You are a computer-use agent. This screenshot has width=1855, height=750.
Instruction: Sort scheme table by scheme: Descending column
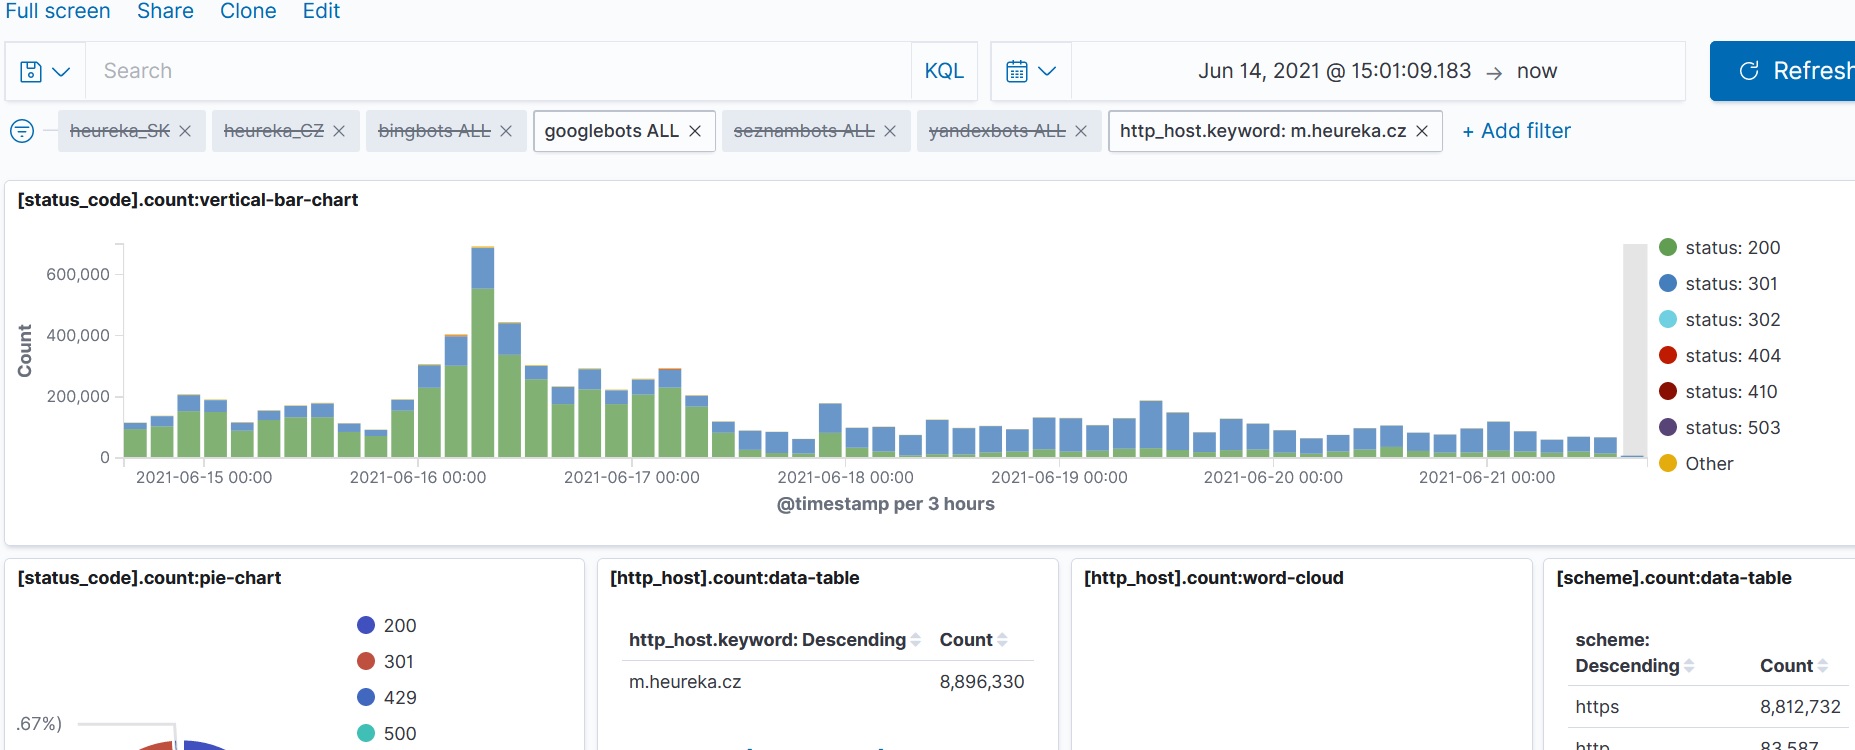[1634, 653]
